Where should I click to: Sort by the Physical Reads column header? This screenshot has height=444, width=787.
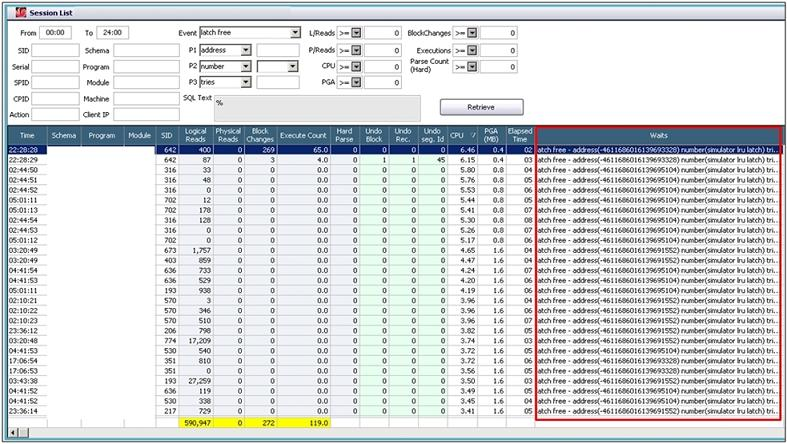point(228,135)
